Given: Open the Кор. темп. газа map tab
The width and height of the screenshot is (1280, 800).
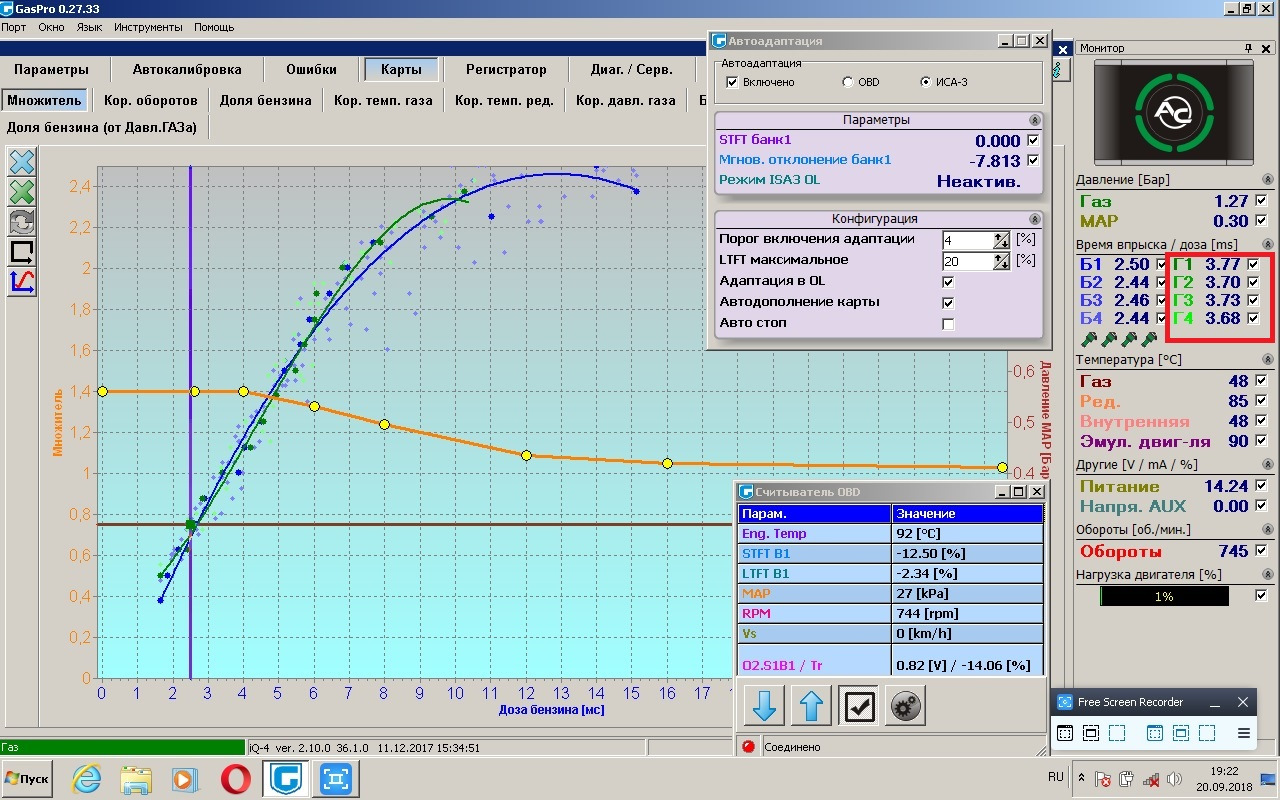Looking at the screenshot, I should click(x=383, y=100).
